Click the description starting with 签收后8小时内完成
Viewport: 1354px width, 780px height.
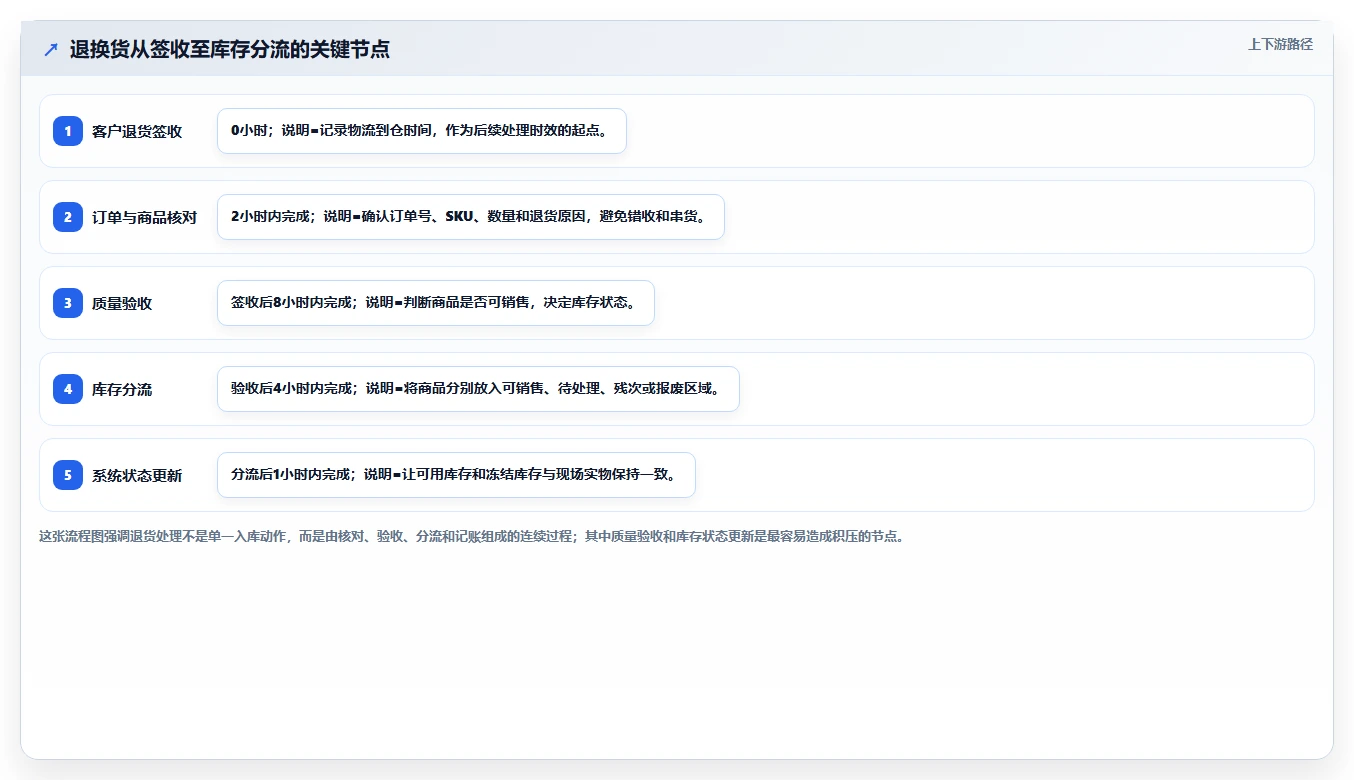[436, 303]
